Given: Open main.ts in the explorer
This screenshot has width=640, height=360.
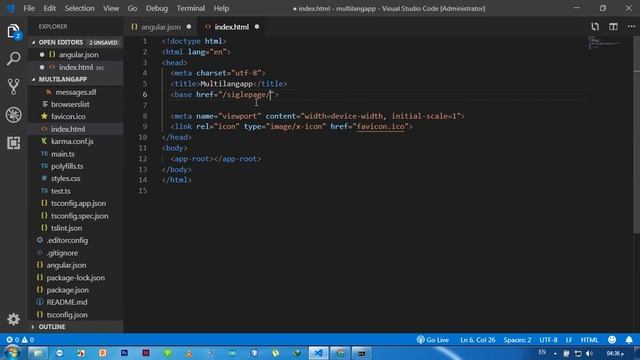Looking at the screenshot, I should click(x=76, y=154).
